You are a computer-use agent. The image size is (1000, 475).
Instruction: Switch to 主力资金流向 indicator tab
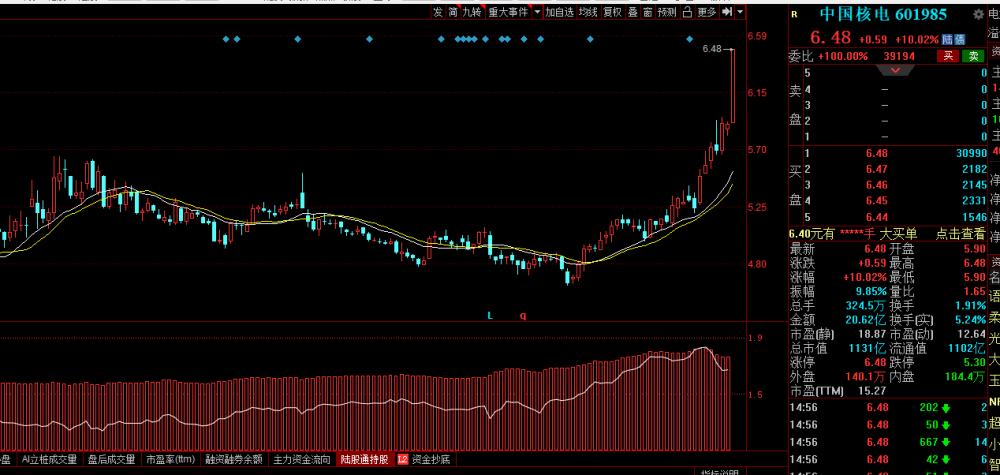(302, 459)
